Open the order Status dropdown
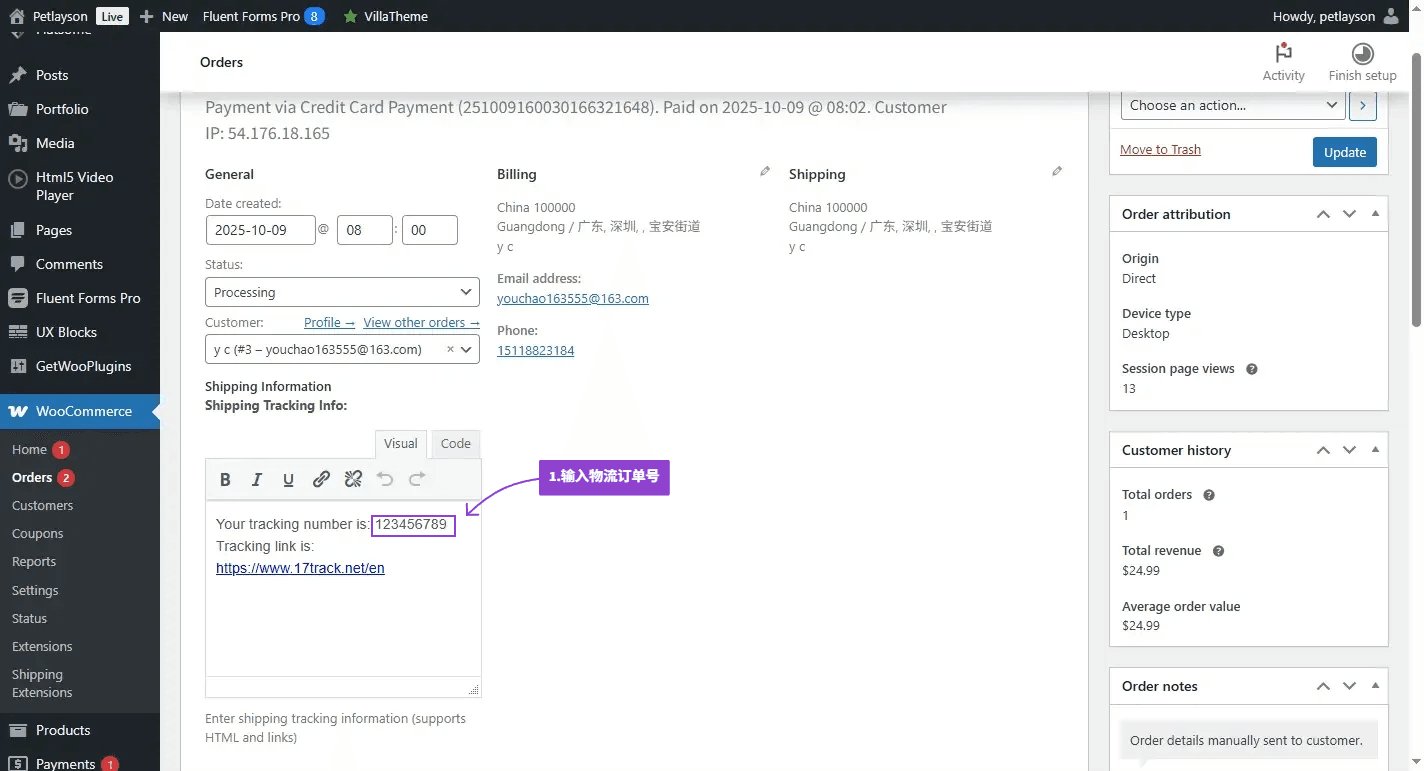Viewport: 1424px width, 771px height. coord(342,292)
